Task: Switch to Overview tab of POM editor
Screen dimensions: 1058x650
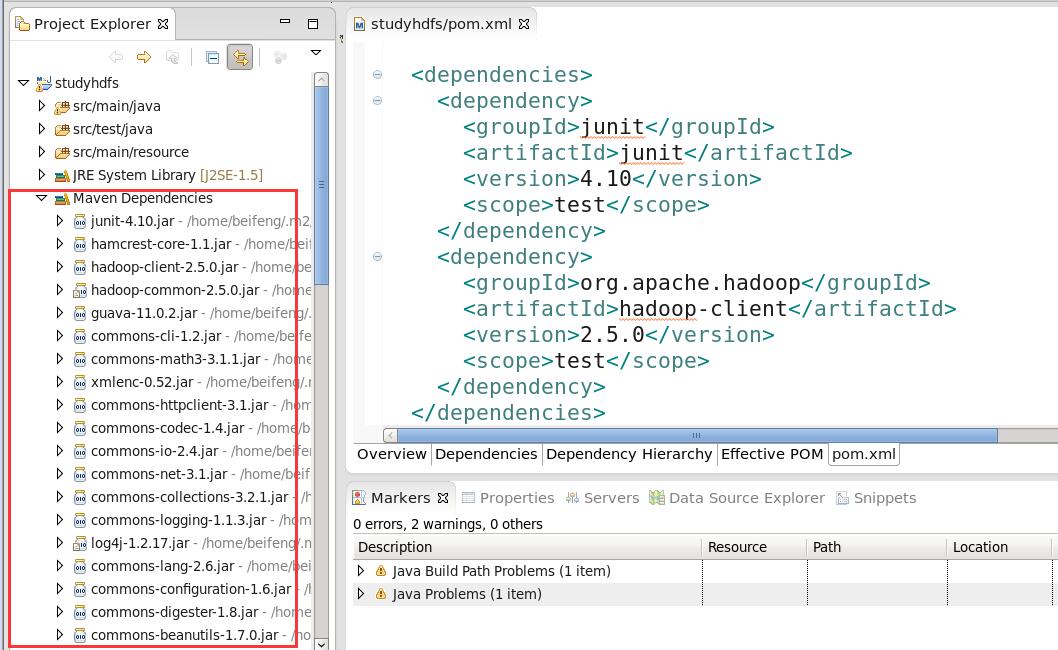Action: click(x=391, y=454)
